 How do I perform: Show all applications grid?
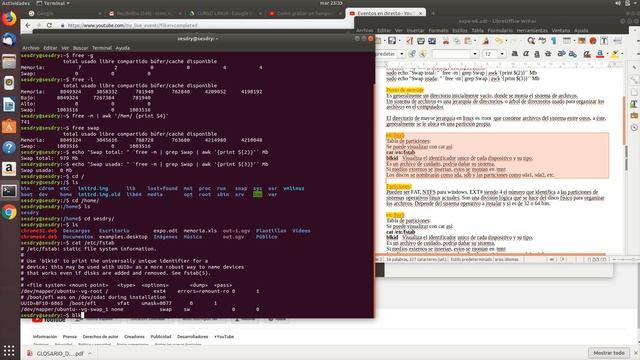(9, 350)
